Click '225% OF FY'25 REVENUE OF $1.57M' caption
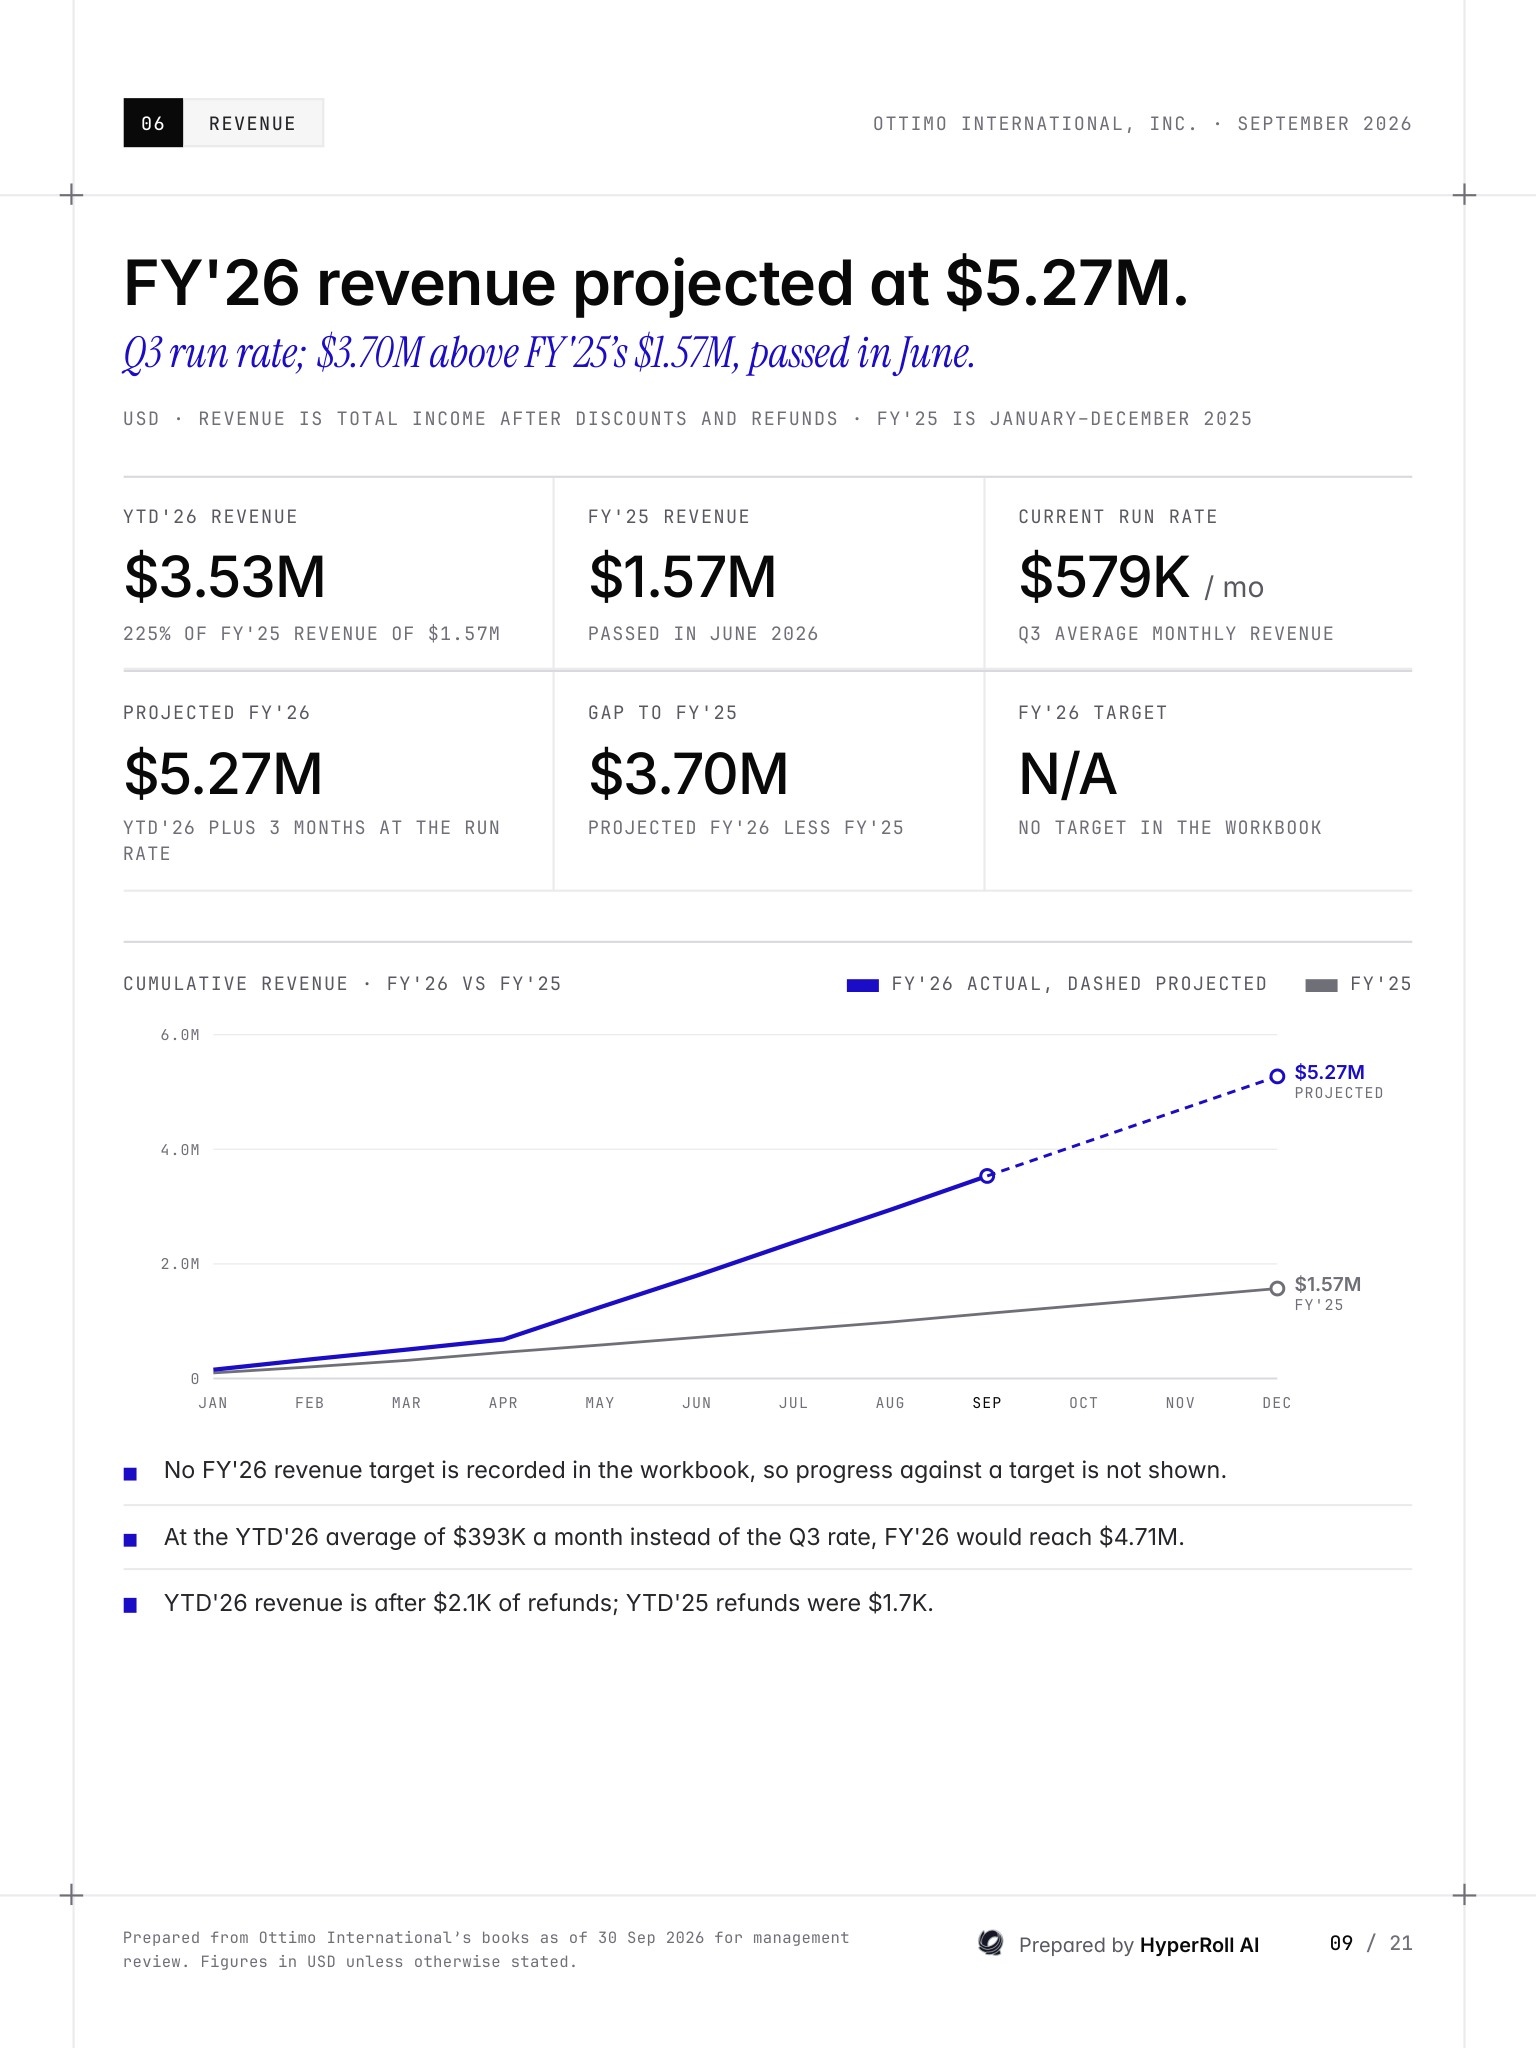This screenshot has width=1536, height=2048. [x=312, y=634]
